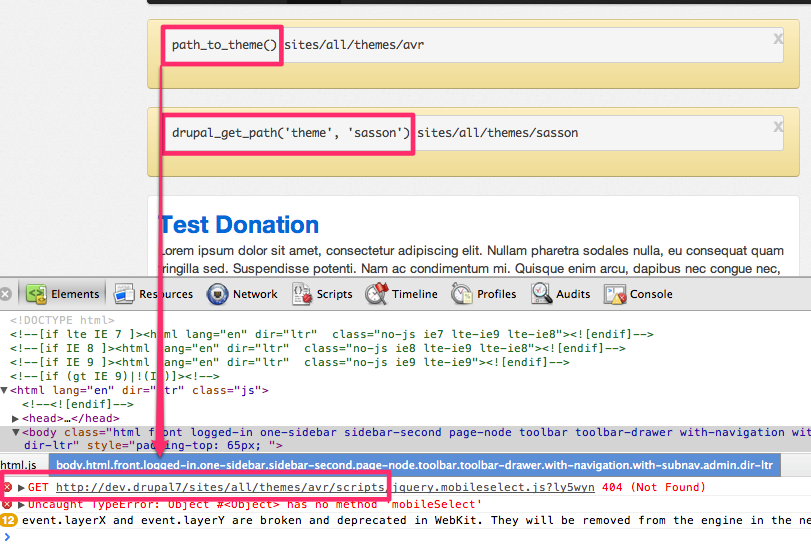The image size is (811, 558).
Task: Open the jquery.mobileselect.js 404 URL link
Action: pyautogui.click(x=325, y=487)
